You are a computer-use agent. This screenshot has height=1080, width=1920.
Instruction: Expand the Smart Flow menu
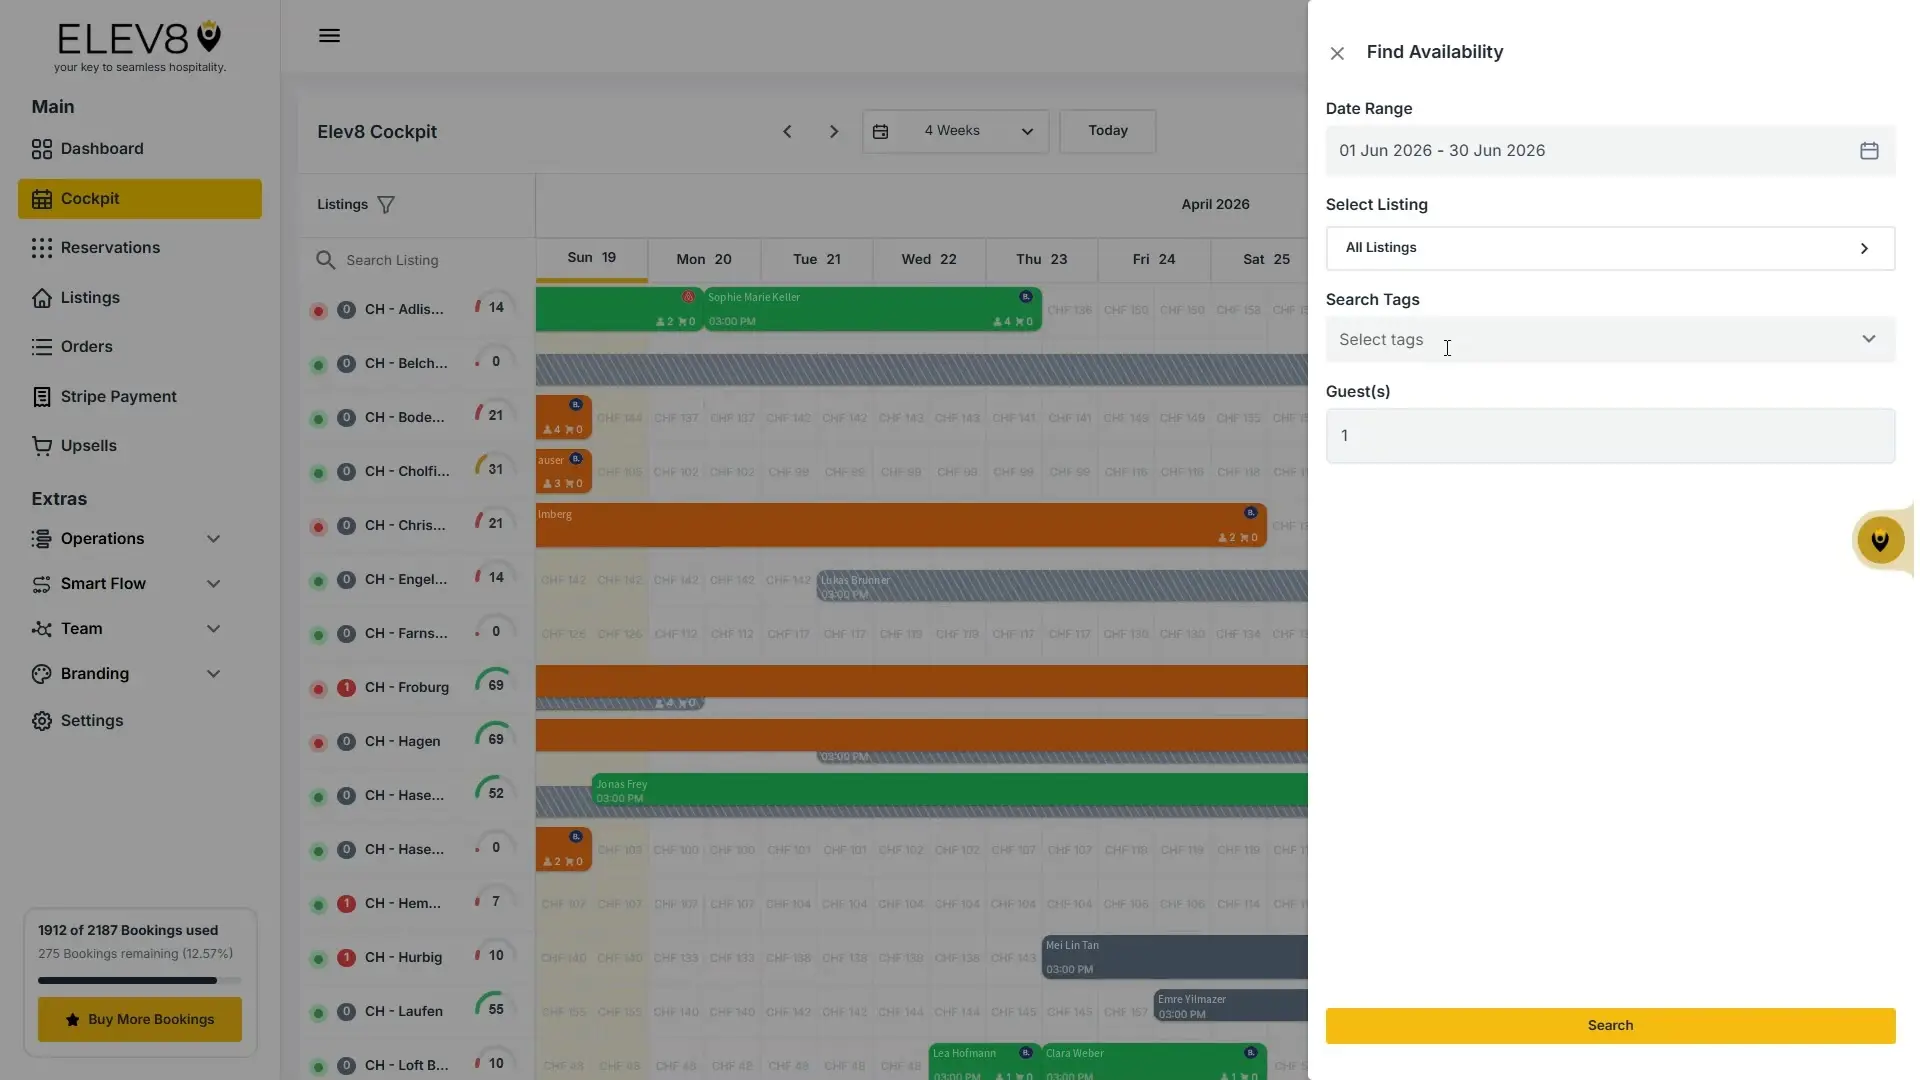pos(126,584)
